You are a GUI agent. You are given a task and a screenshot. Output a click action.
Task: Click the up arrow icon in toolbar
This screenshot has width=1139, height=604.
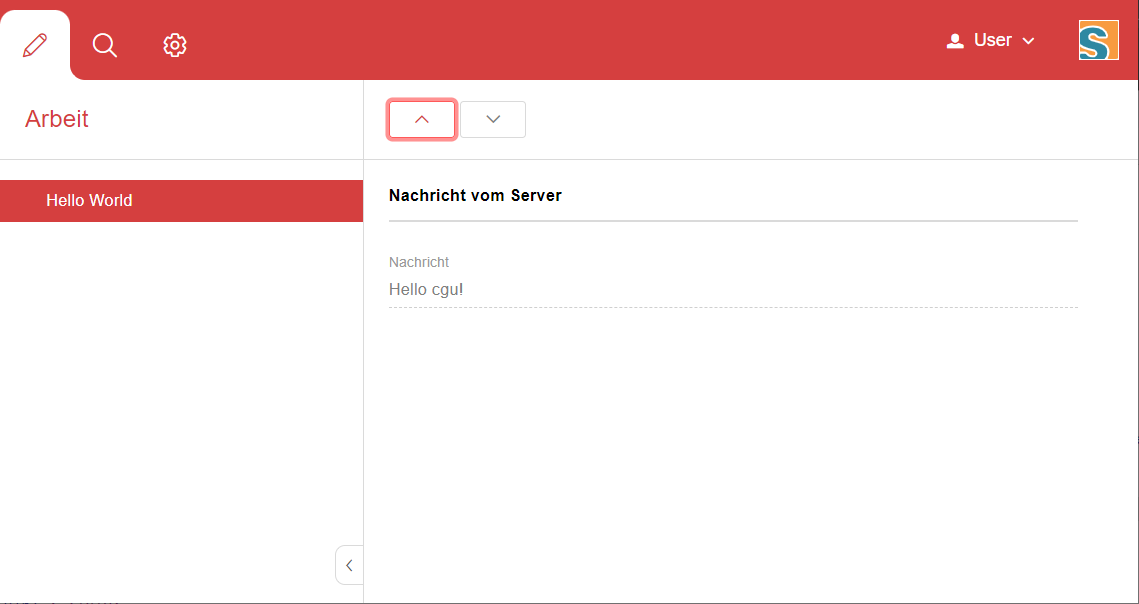pyautogui.click(x=422, y=119)
